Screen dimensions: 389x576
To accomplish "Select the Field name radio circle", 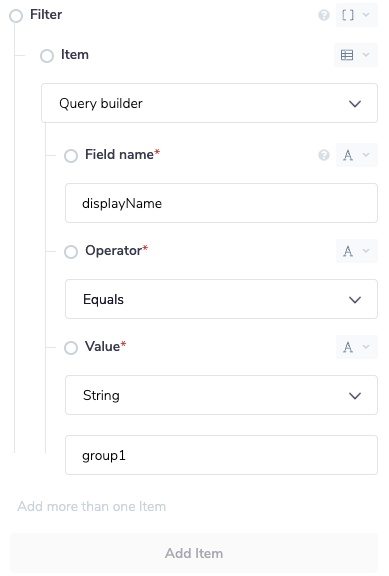I will tap(71, 156).
